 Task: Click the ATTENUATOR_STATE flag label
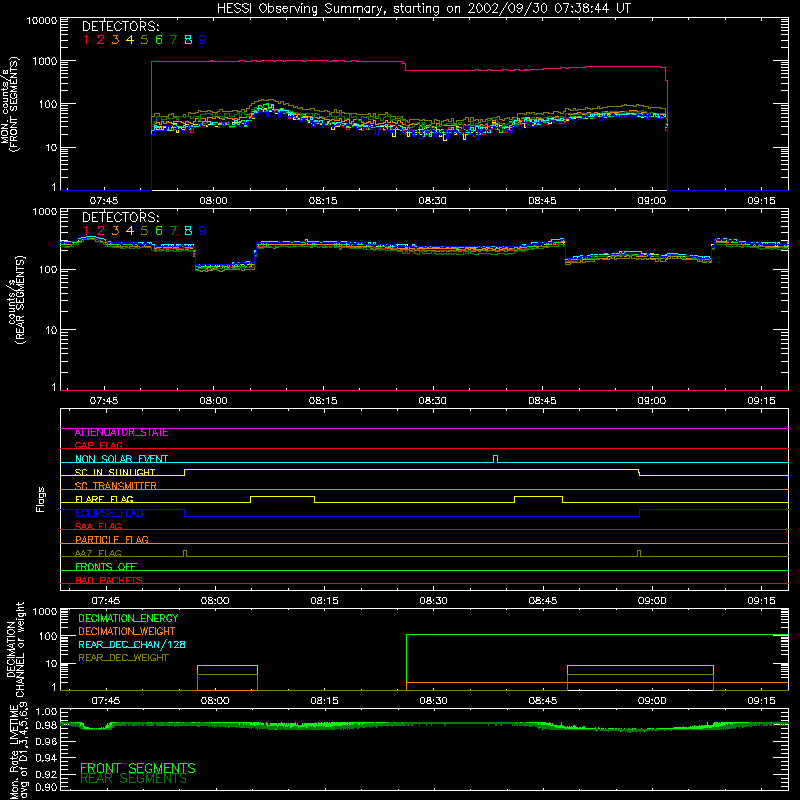point(121,433)
